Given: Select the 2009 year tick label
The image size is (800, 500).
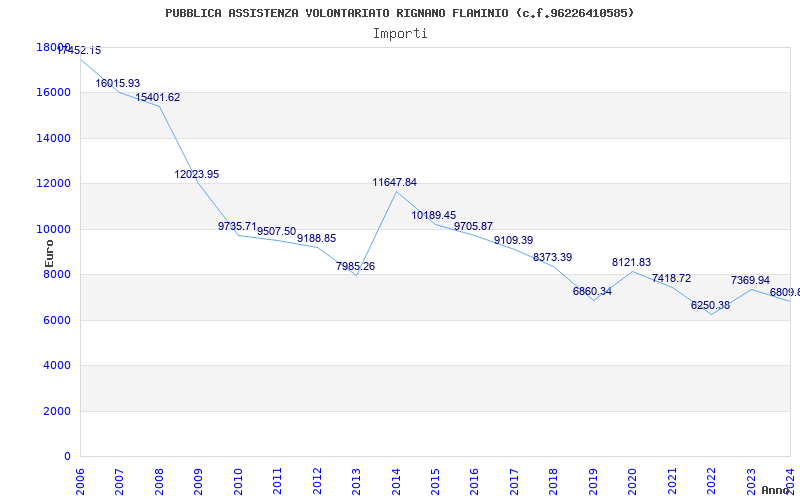Looking at the screenshot, I should (198, 480).
